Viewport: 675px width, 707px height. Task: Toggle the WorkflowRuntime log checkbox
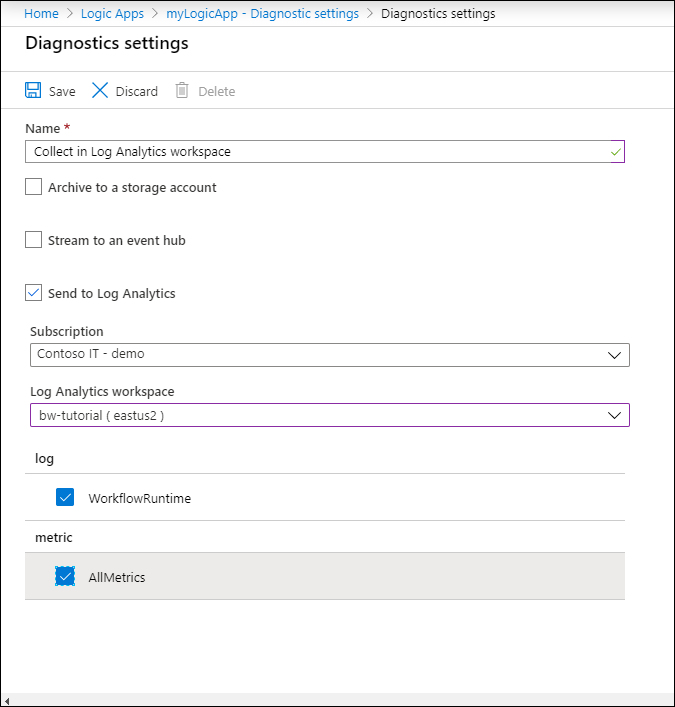coord(65,497)
